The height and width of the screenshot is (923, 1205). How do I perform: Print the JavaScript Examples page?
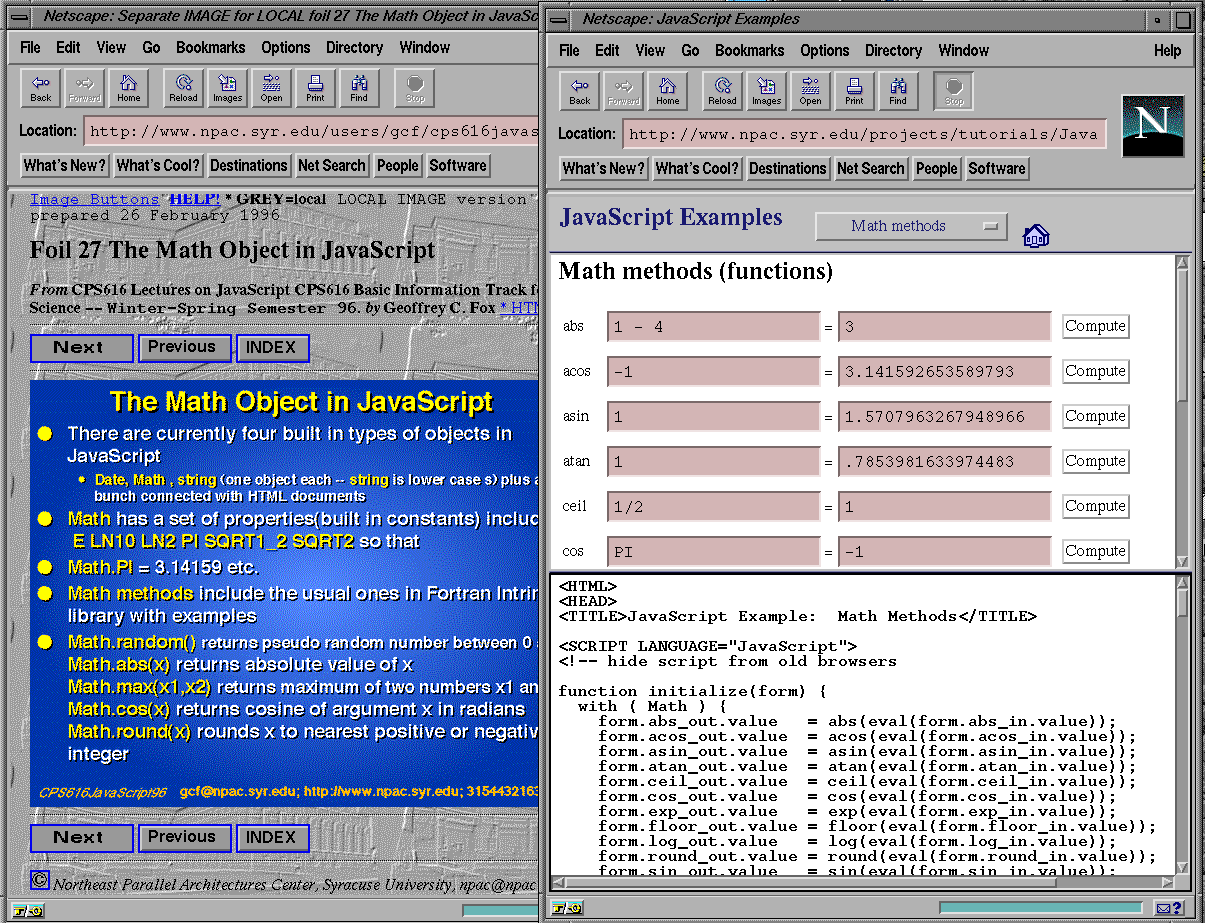point(854,91)
